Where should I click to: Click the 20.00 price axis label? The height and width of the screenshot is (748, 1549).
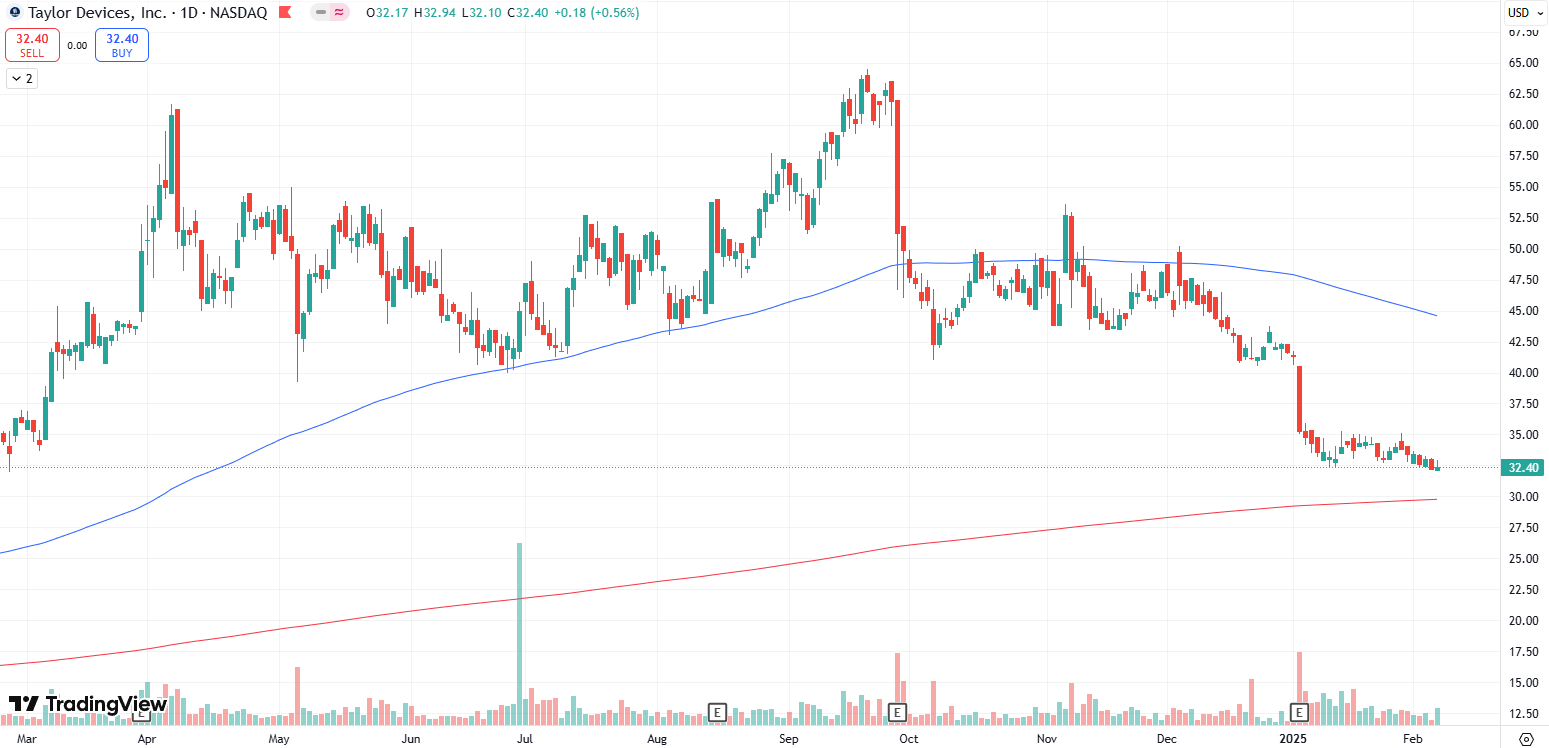coord(1523,620)
